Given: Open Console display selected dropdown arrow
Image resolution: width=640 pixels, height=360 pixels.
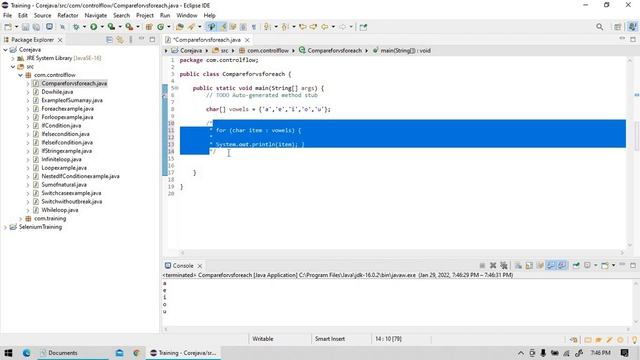Looking at the screenshot, I should coord(596,265).
